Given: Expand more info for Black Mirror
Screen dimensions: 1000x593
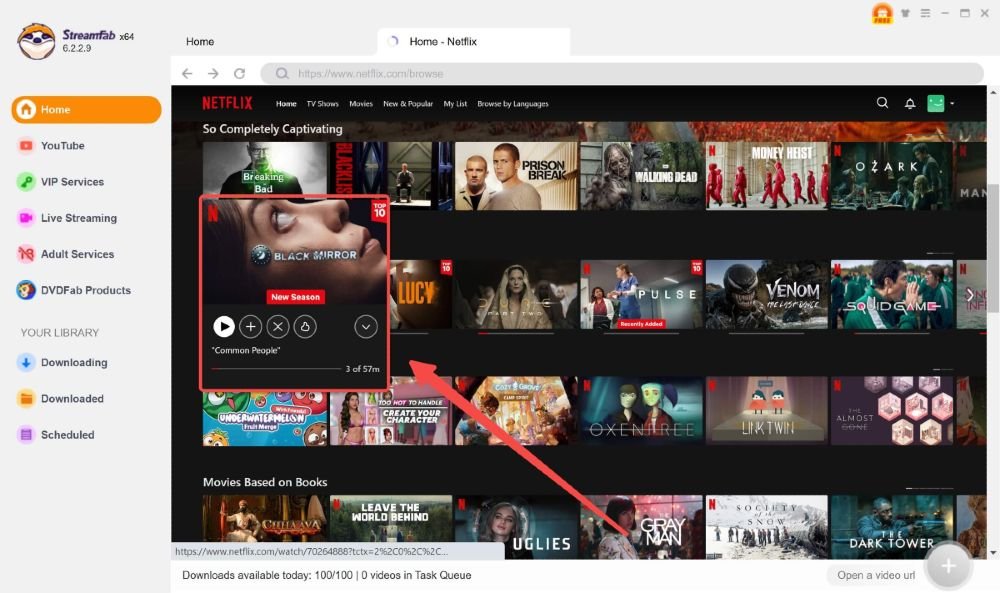Looking at the screenshot, I should coord(366,326).
